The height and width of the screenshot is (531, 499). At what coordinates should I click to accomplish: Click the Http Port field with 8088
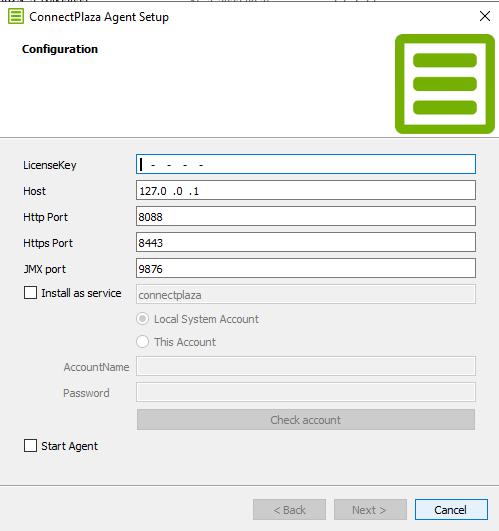click(306, 216)
